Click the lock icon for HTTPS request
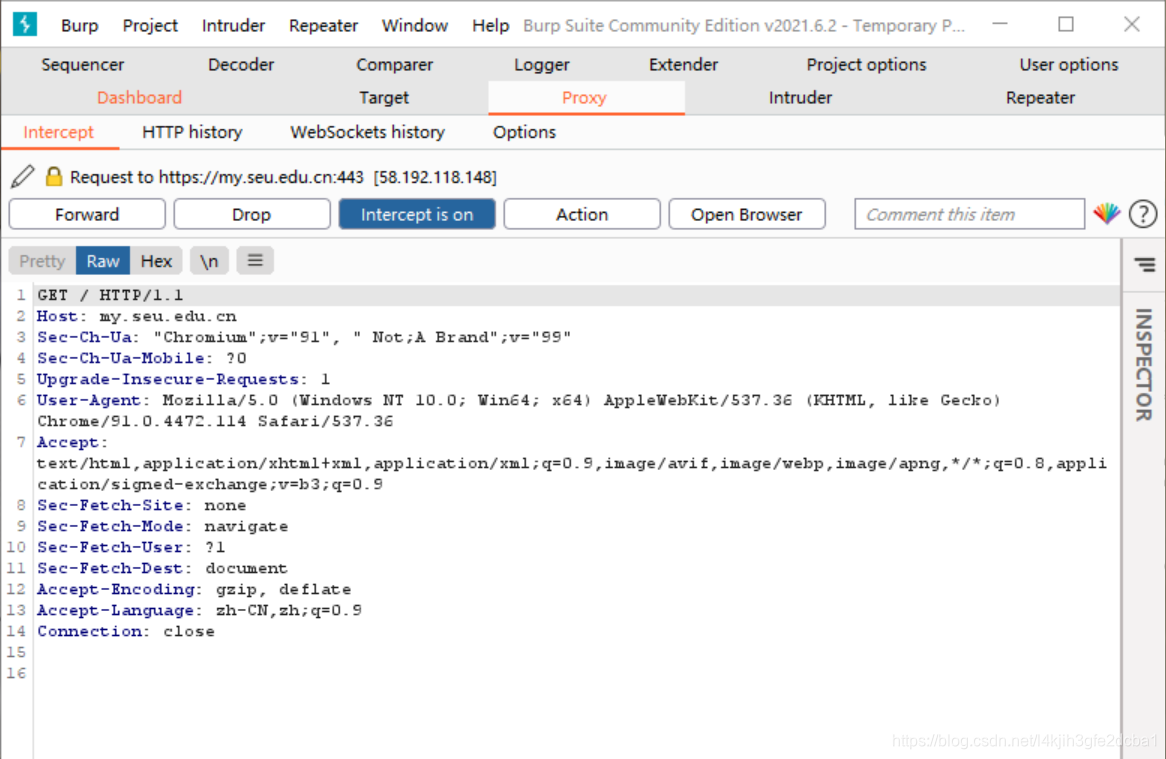This screenshot has width=1166, height=759. coord(54,176)
